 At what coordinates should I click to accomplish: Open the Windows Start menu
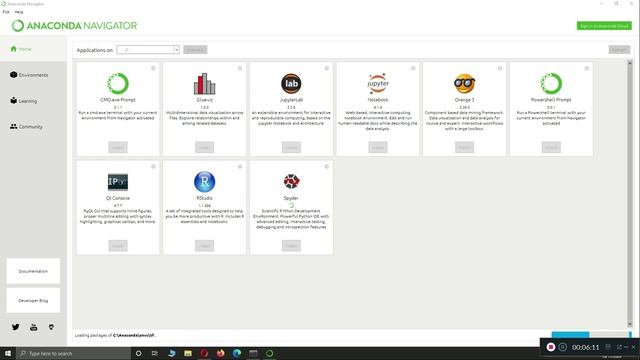pos(8,353)
